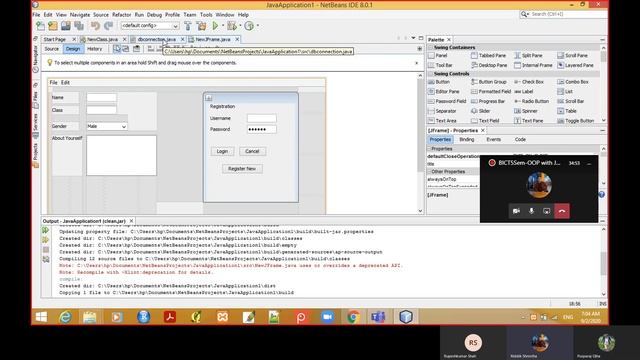Image resolution: width=640 pixels, height=360 pixels.
Task: Collapse the Swing Containers palette section
Action: pyautogui.click(x=430, y=47)
